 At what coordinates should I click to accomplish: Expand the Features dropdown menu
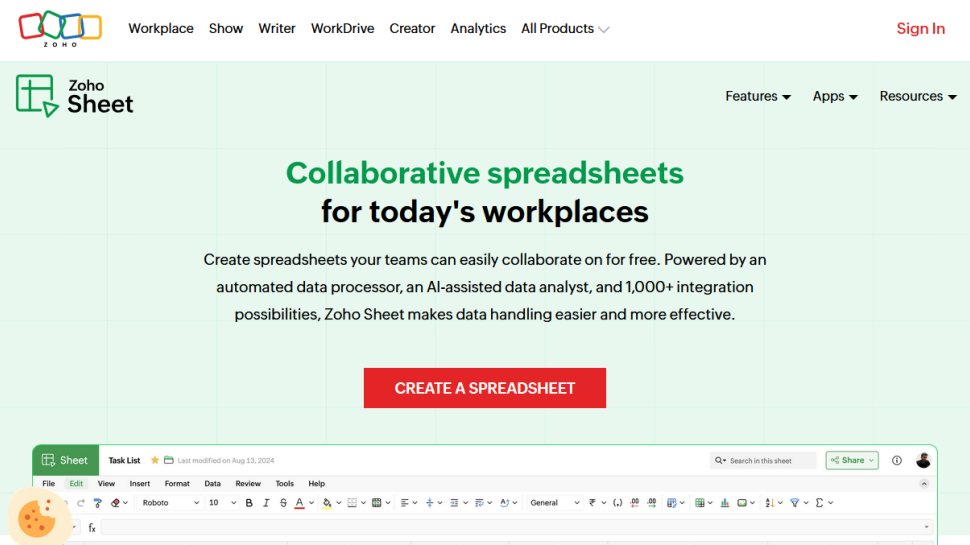pos(758,97)
